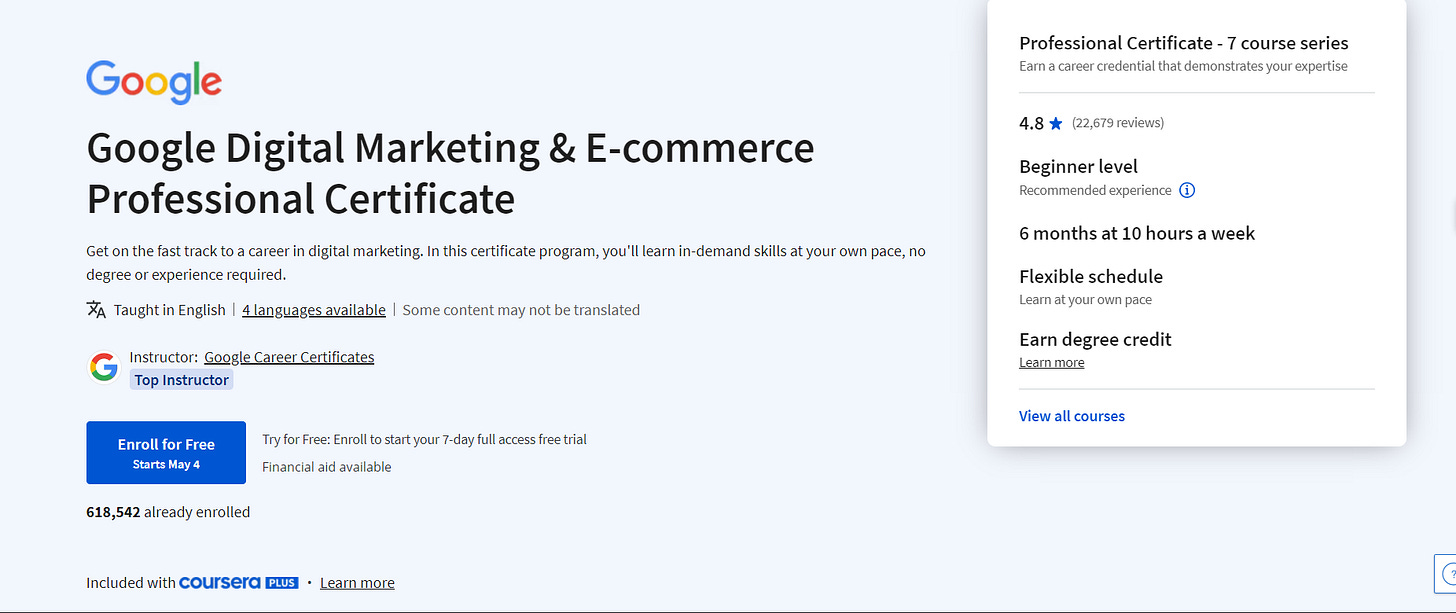Open the 4 languages available link
This screenshot has width=1456, height=613.
pos(314,310)
